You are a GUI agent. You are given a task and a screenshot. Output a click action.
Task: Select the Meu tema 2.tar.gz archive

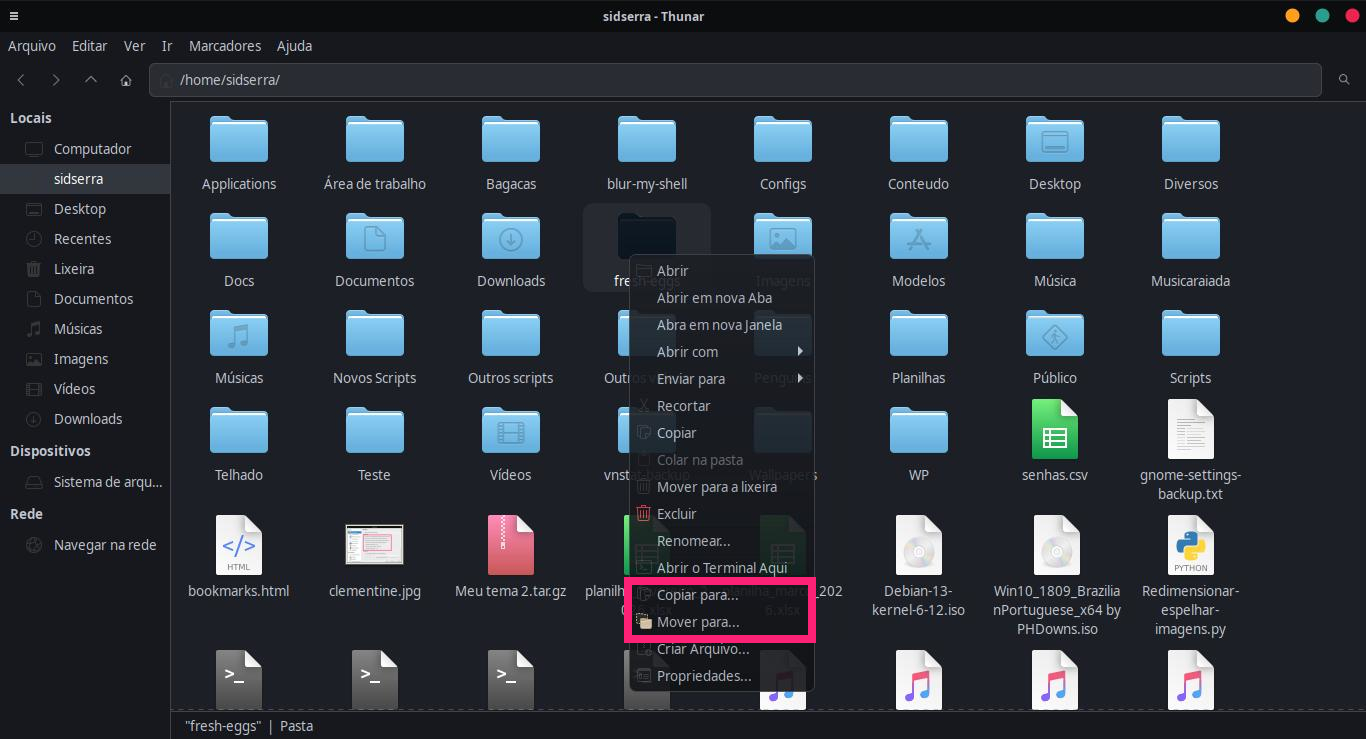510,545
